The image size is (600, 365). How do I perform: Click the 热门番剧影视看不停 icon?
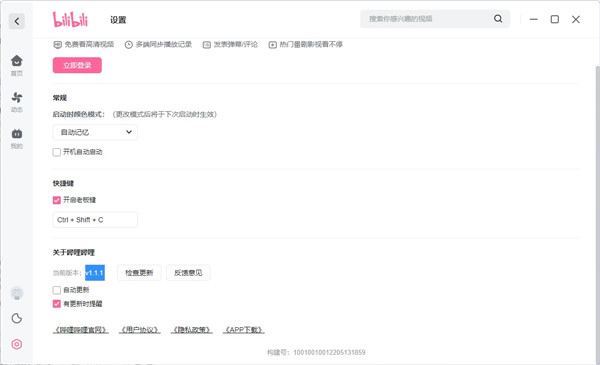point(272,45)
